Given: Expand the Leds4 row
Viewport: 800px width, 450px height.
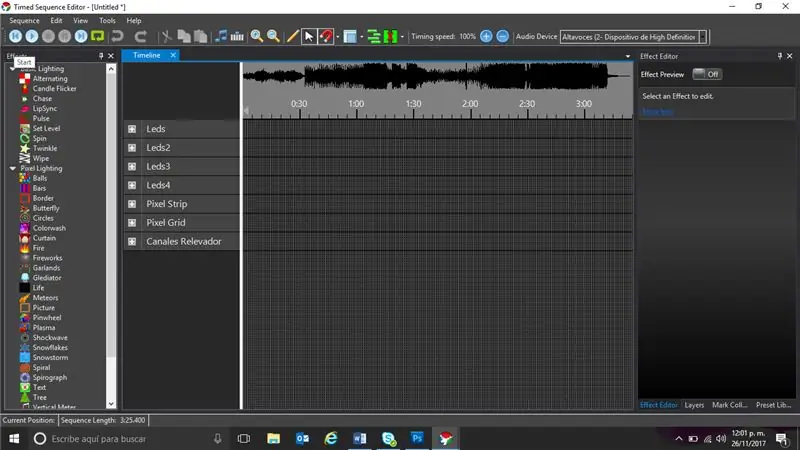Looking at the screenshot, I should click(132, 185).
